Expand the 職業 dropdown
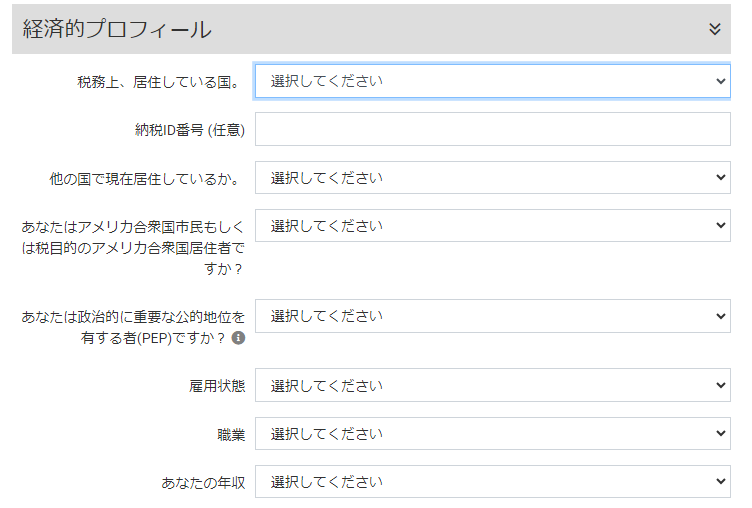Viewport: 752px width, 508px height. [493, 433]
